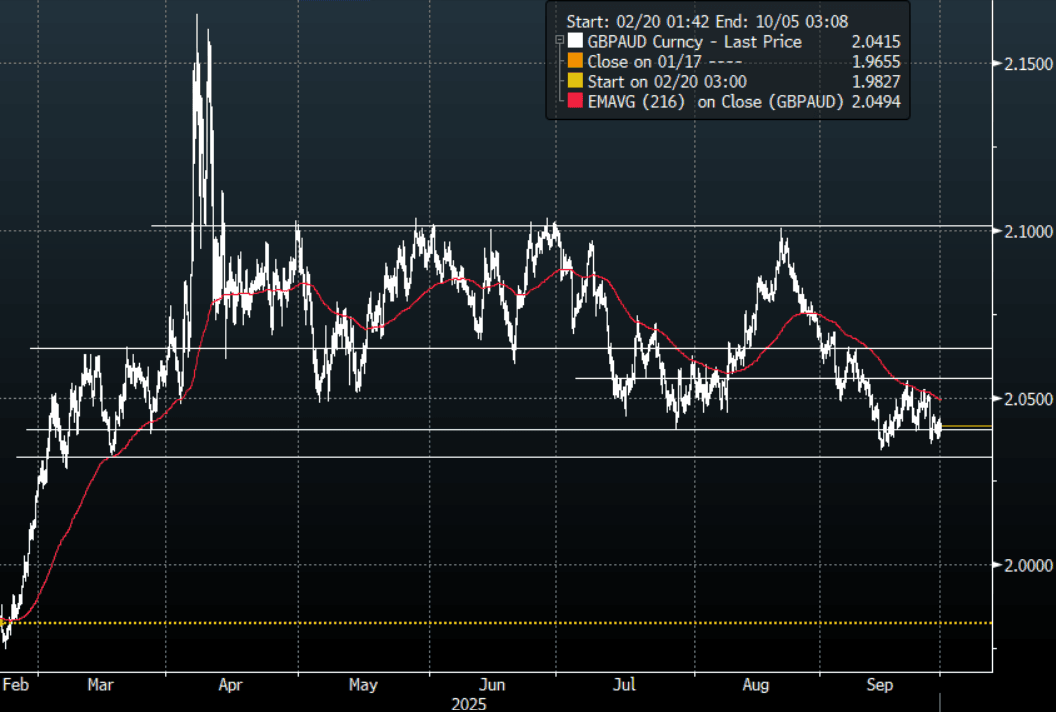Select the 2.0500 price axis label
This screenshot has height=712, width=1056.
1027,399
